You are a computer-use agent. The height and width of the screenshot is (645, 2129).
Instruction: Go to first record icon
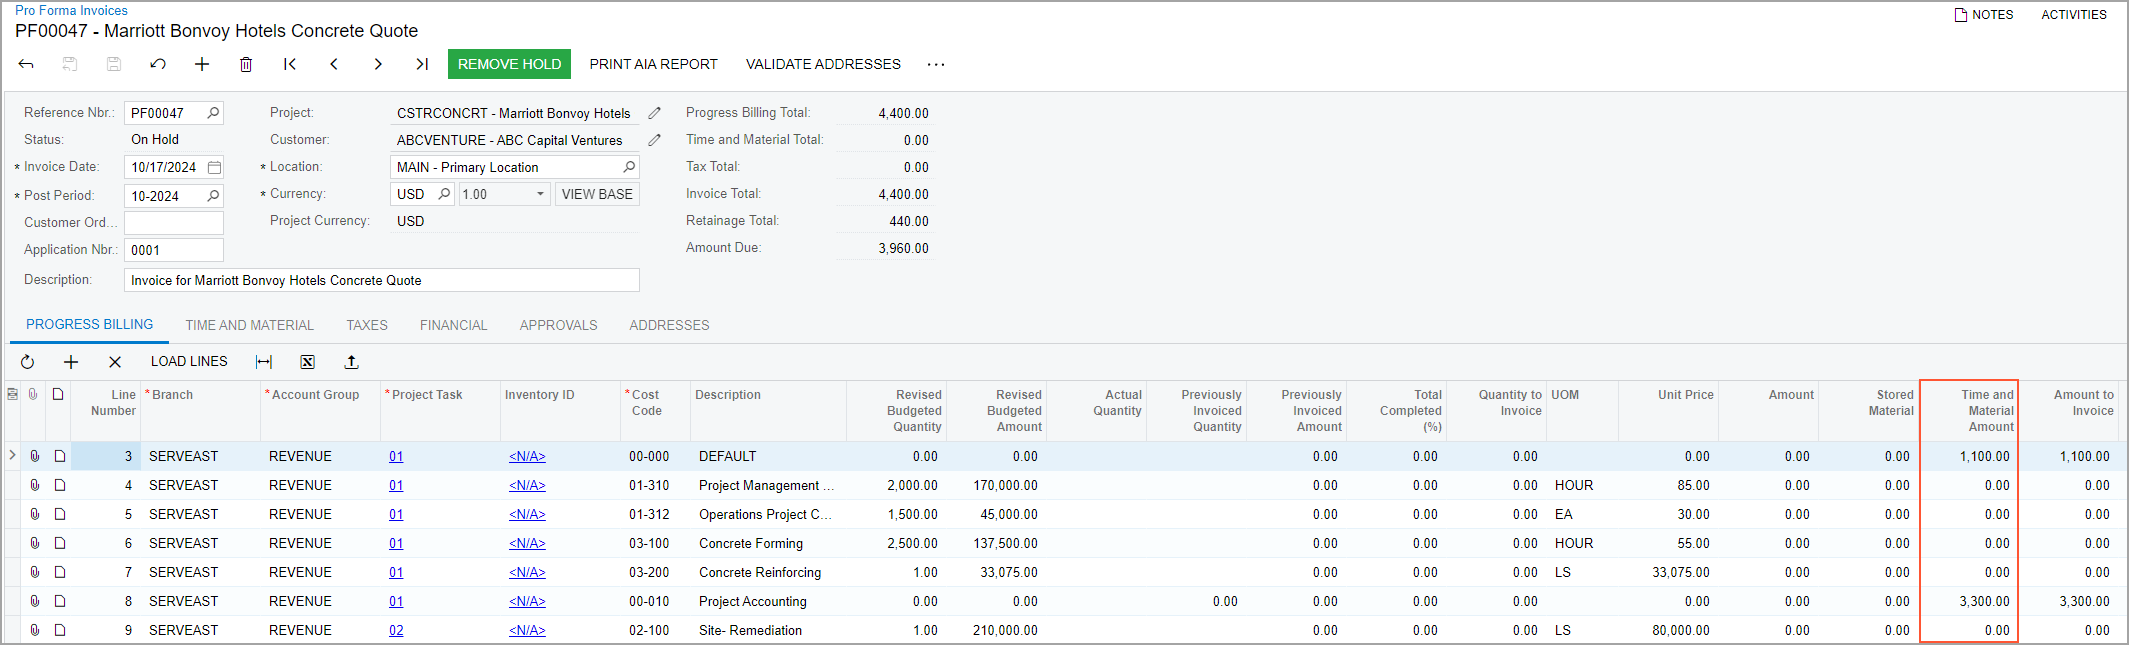[x=290, y=64]
